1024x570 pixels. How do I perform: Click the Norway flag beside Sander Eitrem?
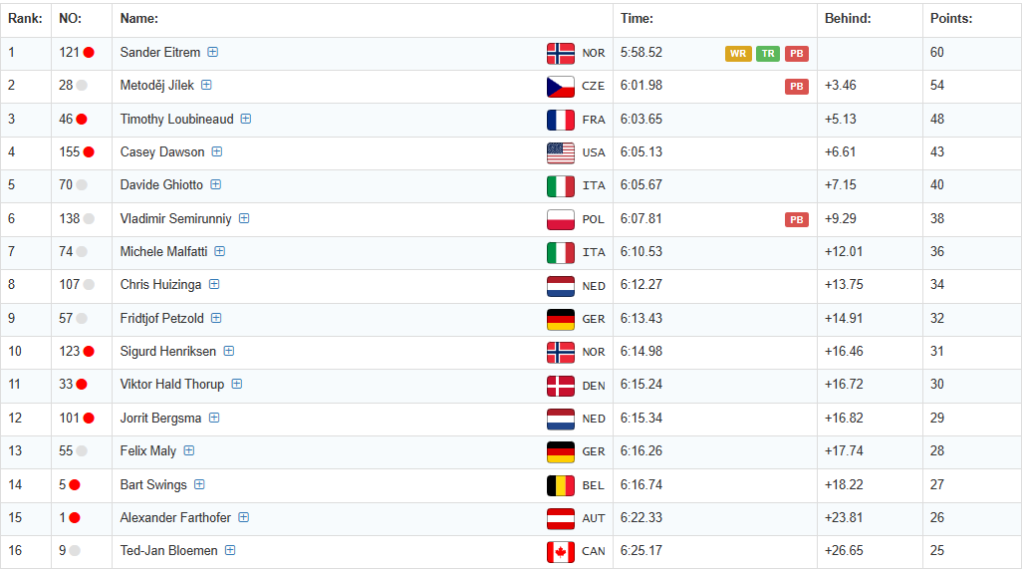point(560,53)
